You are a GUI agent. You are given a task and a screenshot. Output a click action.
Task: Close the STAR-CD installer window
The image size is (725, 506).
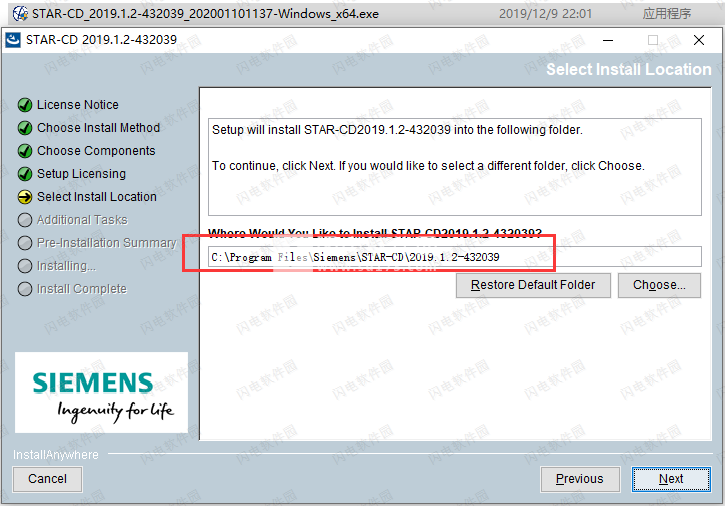[x=699, y=40]
